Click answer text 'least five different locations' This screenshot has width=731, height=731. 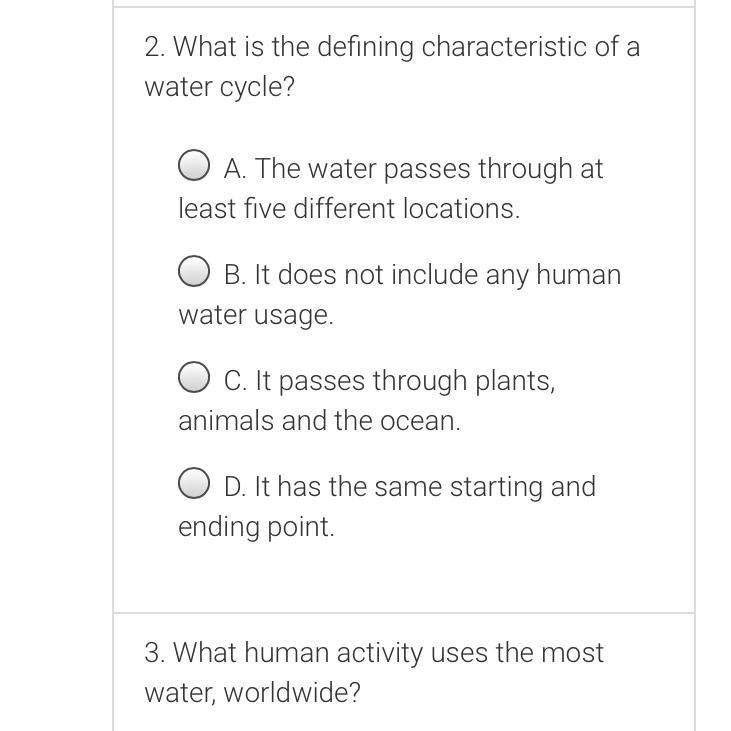(x=348, y=209)
